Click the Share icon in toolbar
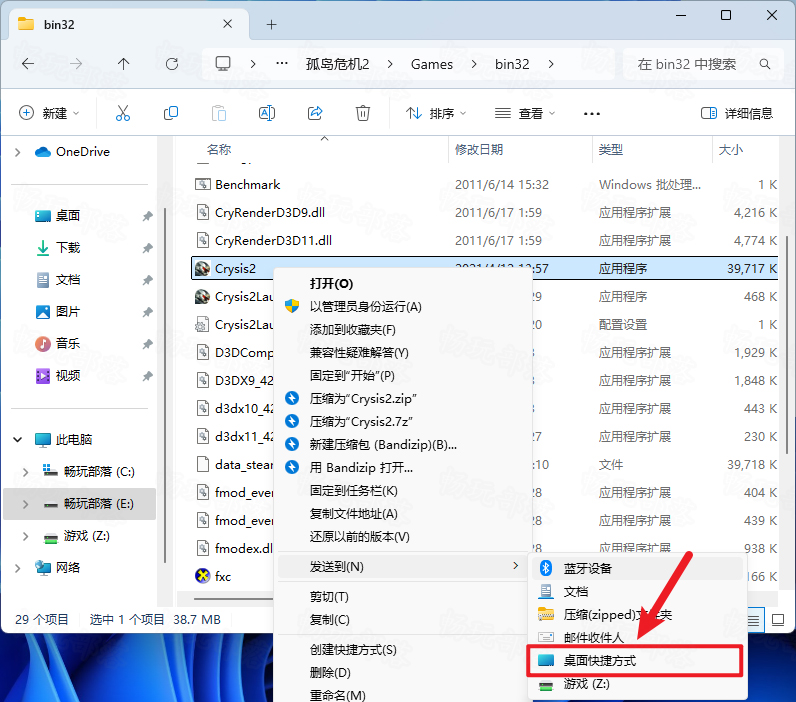Viewport: 796px width, 702px height. 315,113
